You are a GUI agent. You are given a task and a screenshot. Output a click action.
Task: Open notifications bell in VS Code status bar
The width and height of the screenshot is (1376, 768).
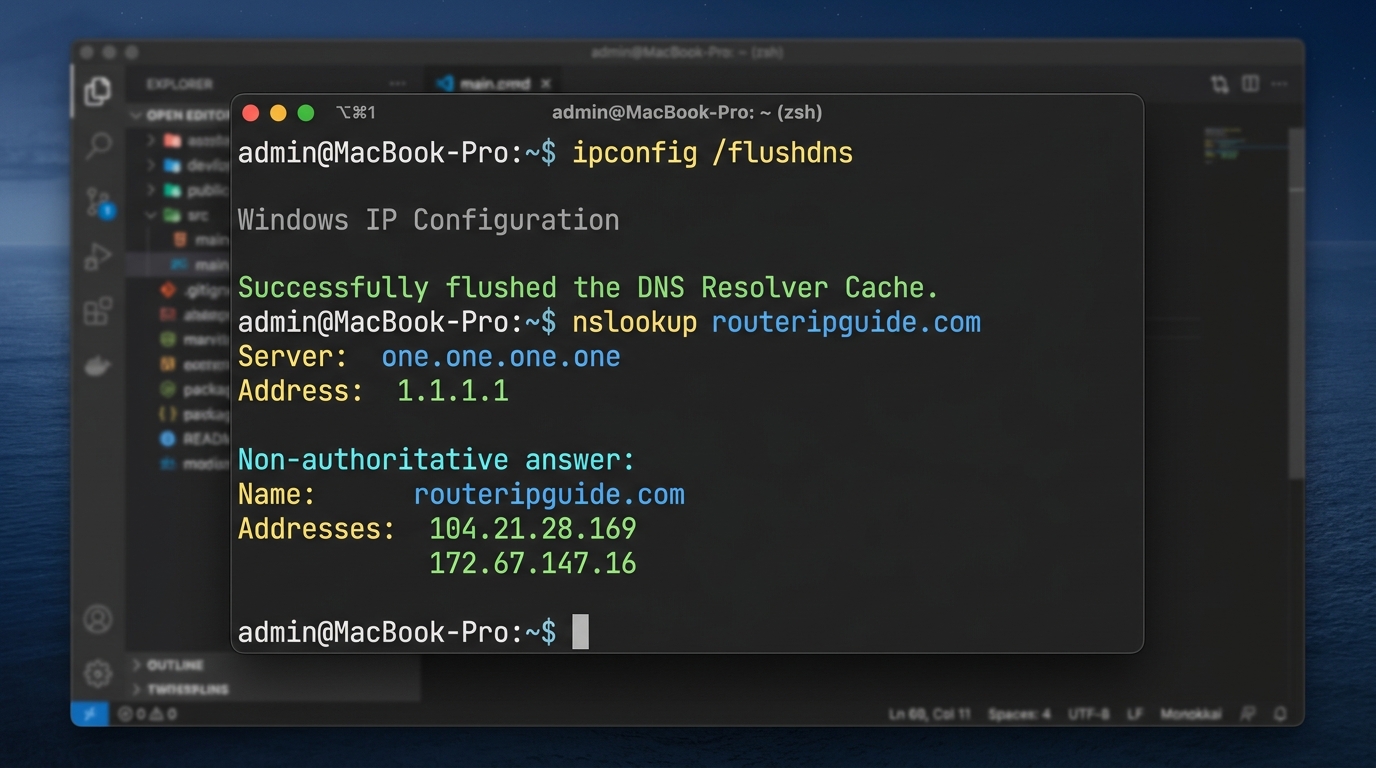[1280, 714]
